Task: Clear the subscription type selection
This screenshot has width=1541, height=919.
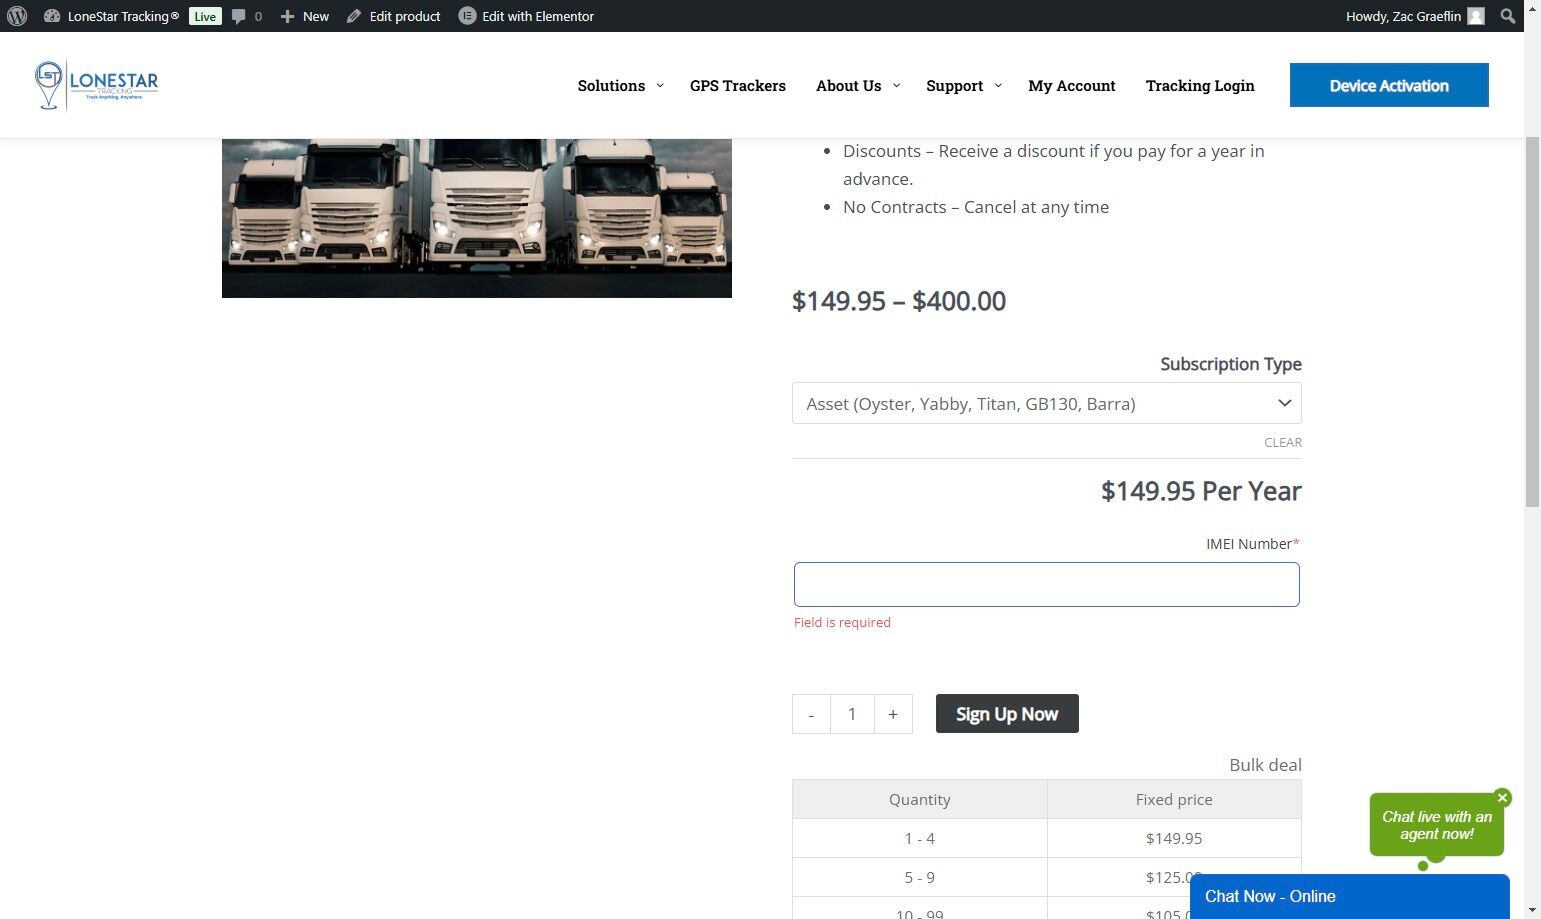Action: 1283,442
